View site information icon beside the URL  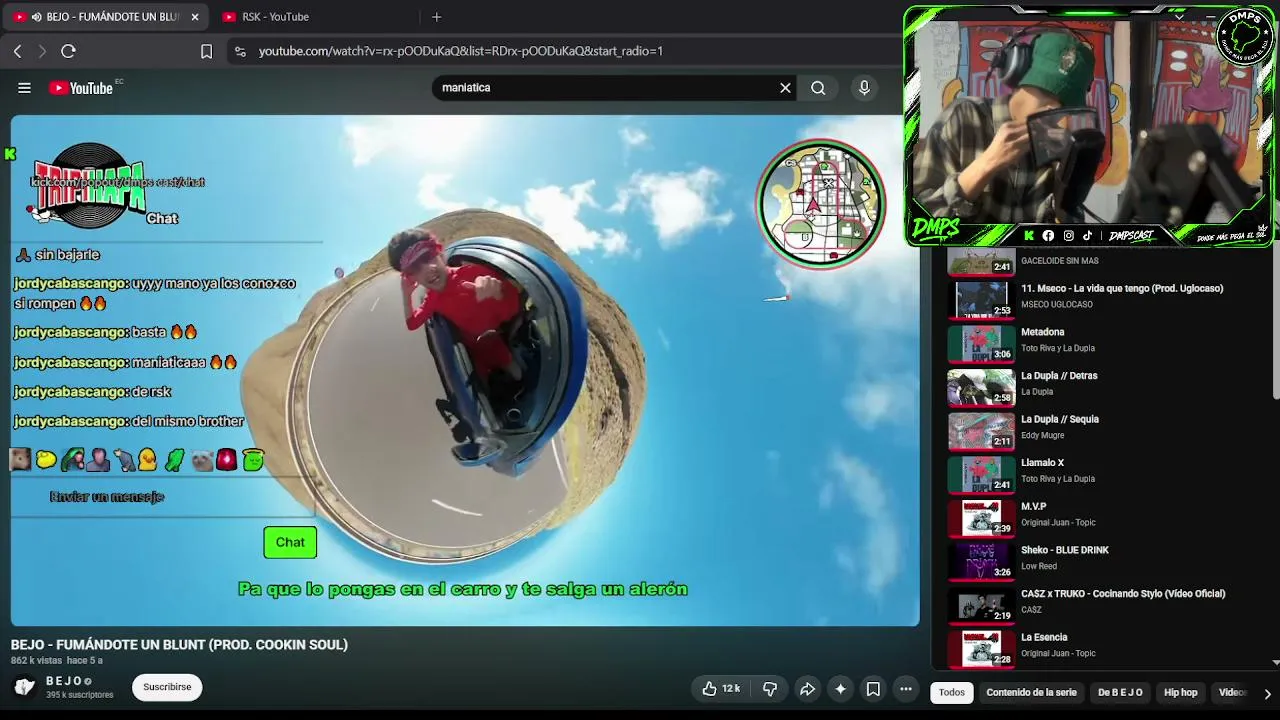(x=239, y=51)
